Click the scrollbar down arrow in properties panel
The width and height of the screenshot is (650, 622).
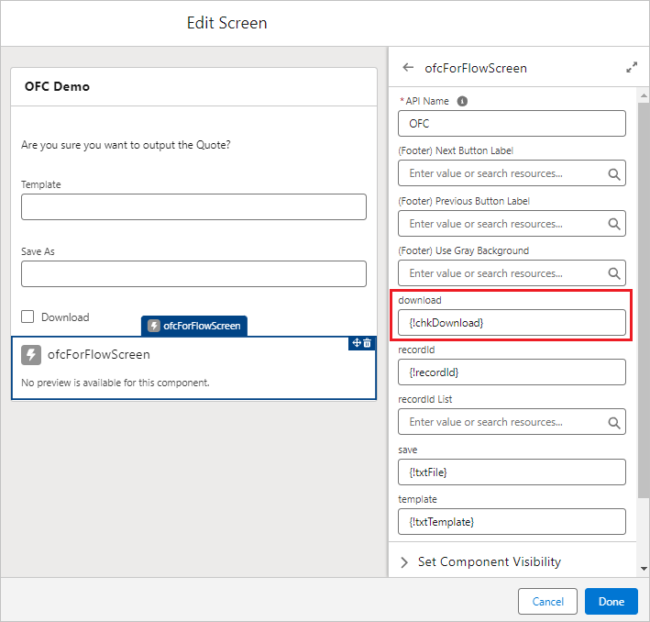click(x=643, y=569)
